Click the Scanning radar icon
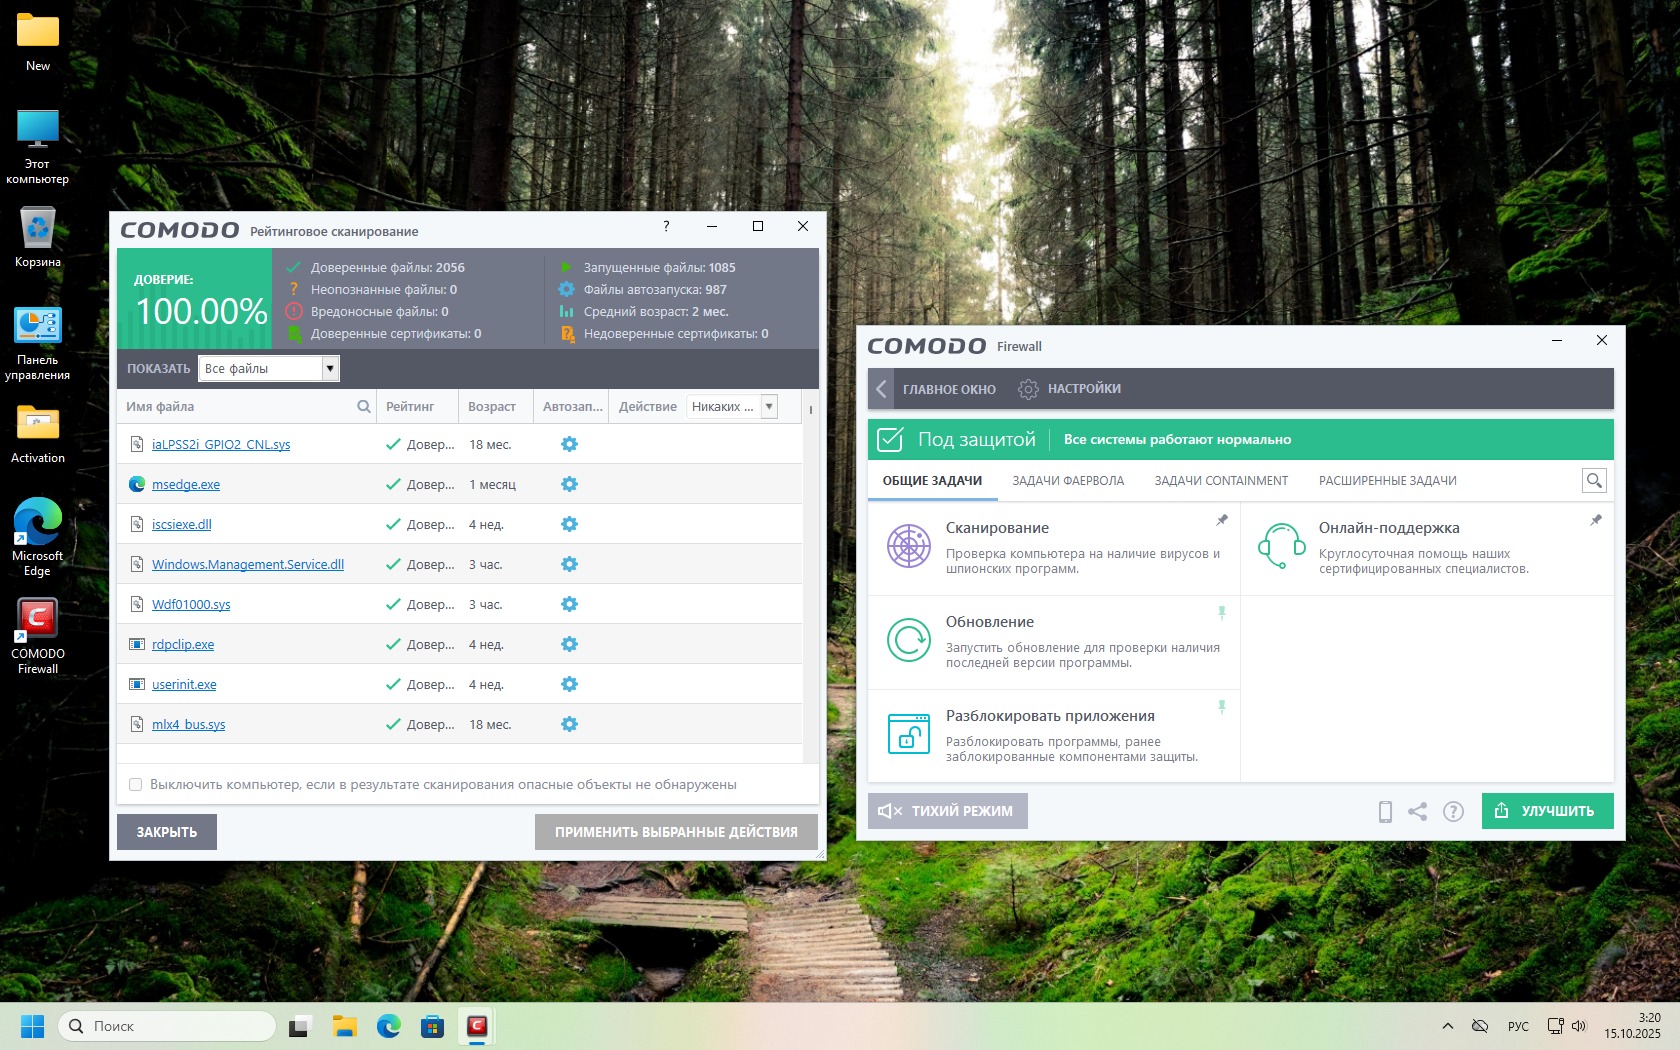1680x1050 pixels. coord(908,546)
